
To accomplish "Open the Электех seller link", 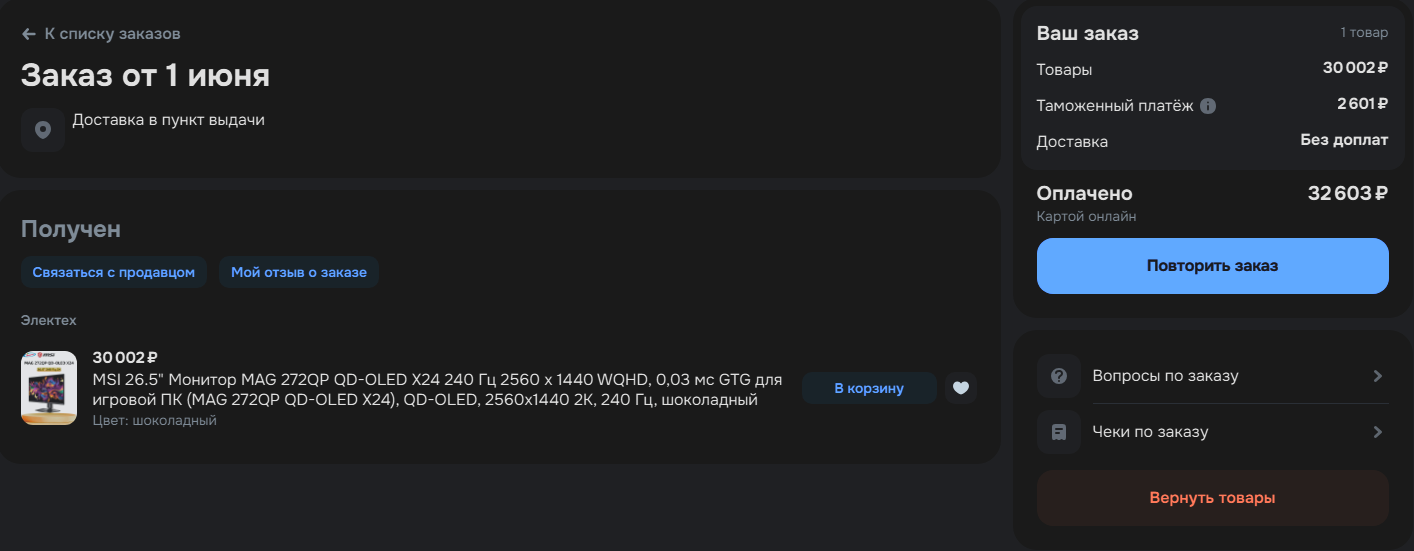I will coord(49,320).
